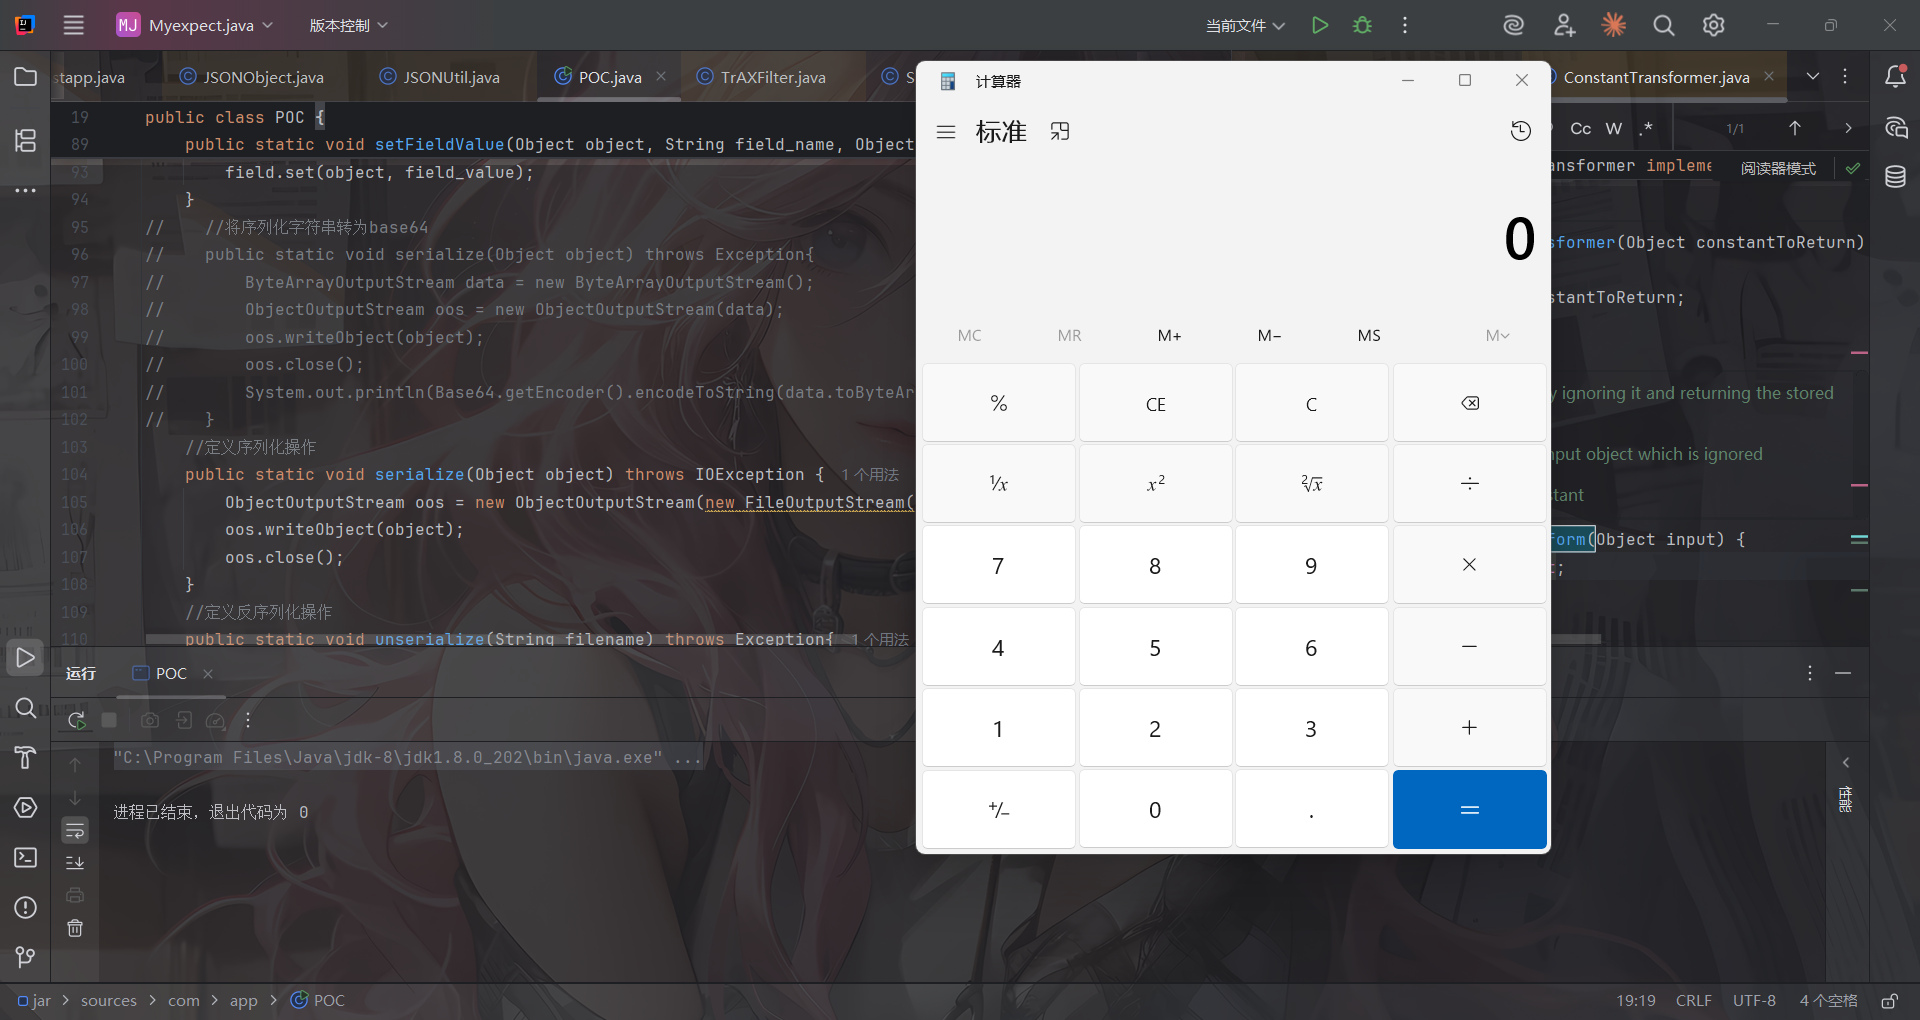Image resolution: width=1920 pixels, height=1020 pixels.
Task: Expand the Myexpect.java project dropdown
Action: point(195,25)
